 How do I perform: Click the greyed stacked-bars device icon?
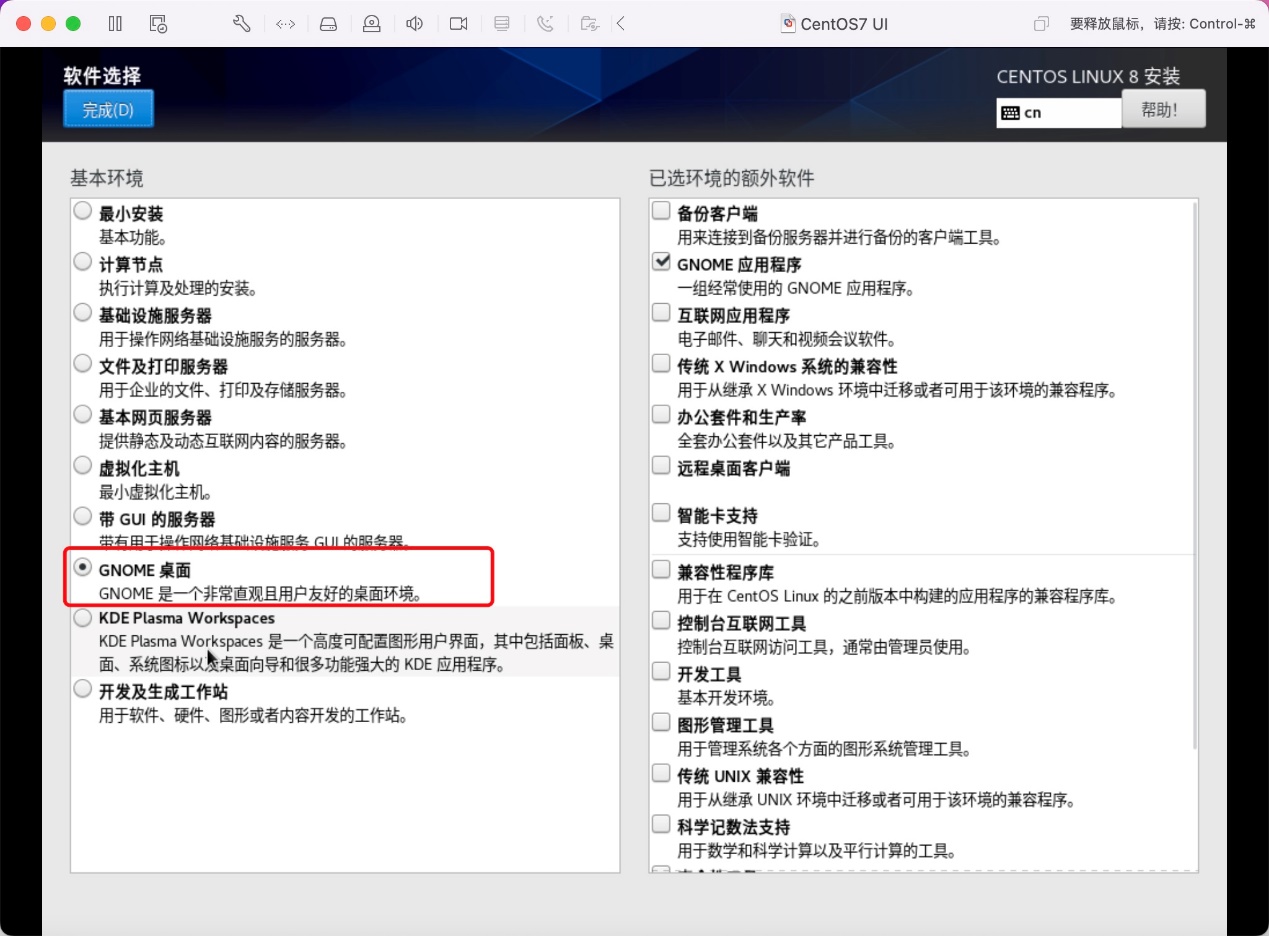(502, 24)
